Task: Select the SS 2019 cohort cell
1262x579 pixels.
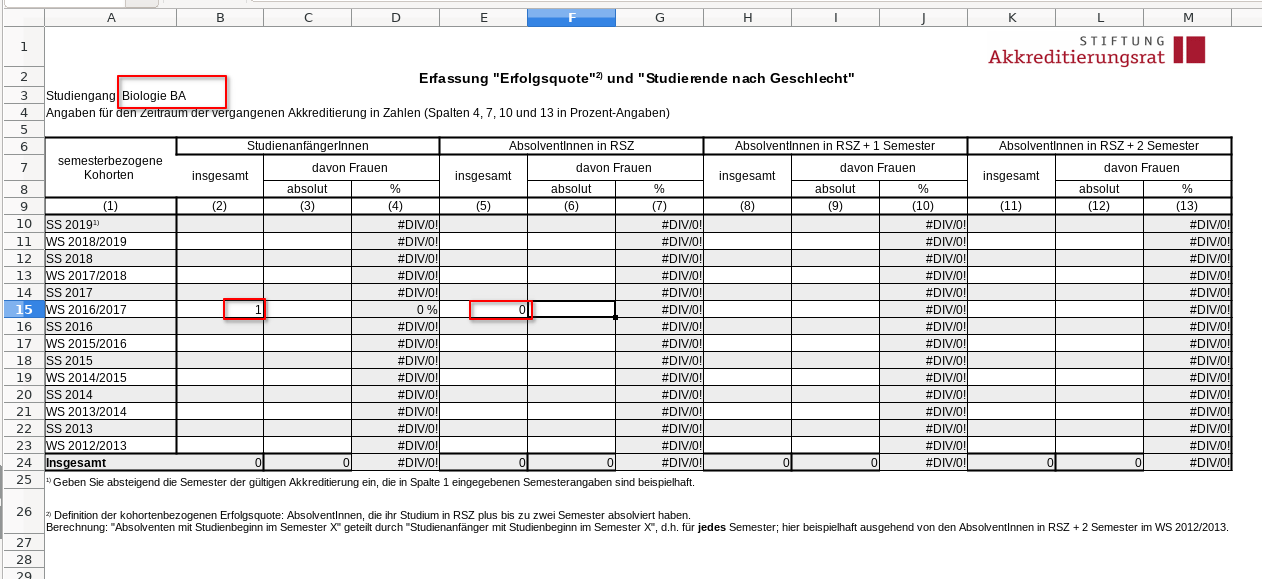Action: click(110, 225)
